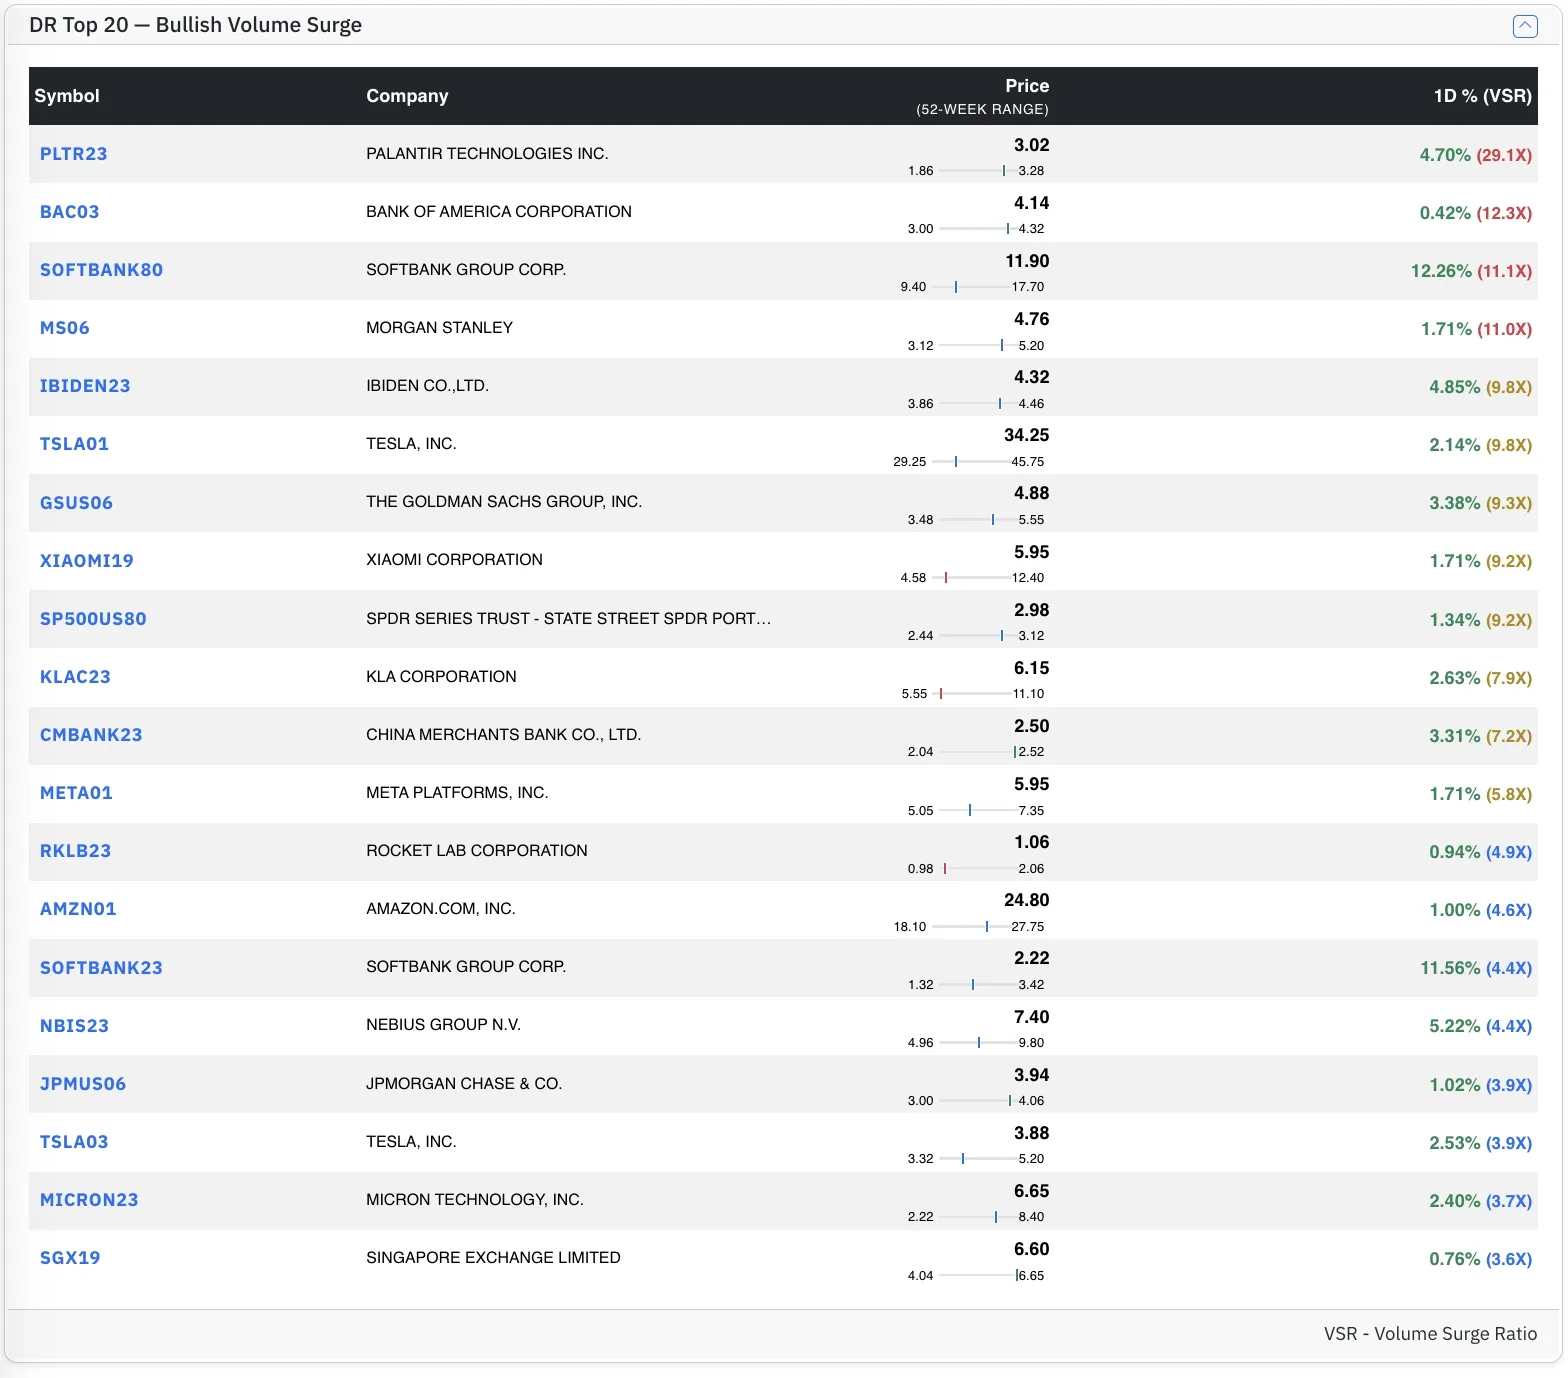Go to the META01 symbol page

pos(76,793)
